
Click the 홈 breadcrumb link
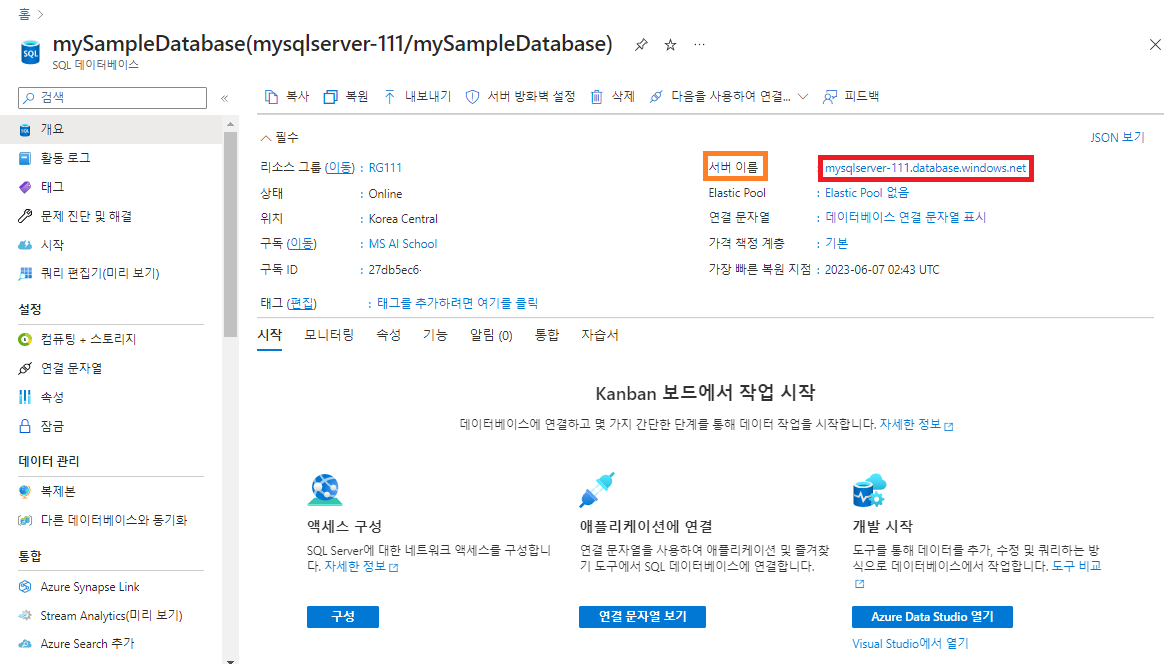pos(24,14)
